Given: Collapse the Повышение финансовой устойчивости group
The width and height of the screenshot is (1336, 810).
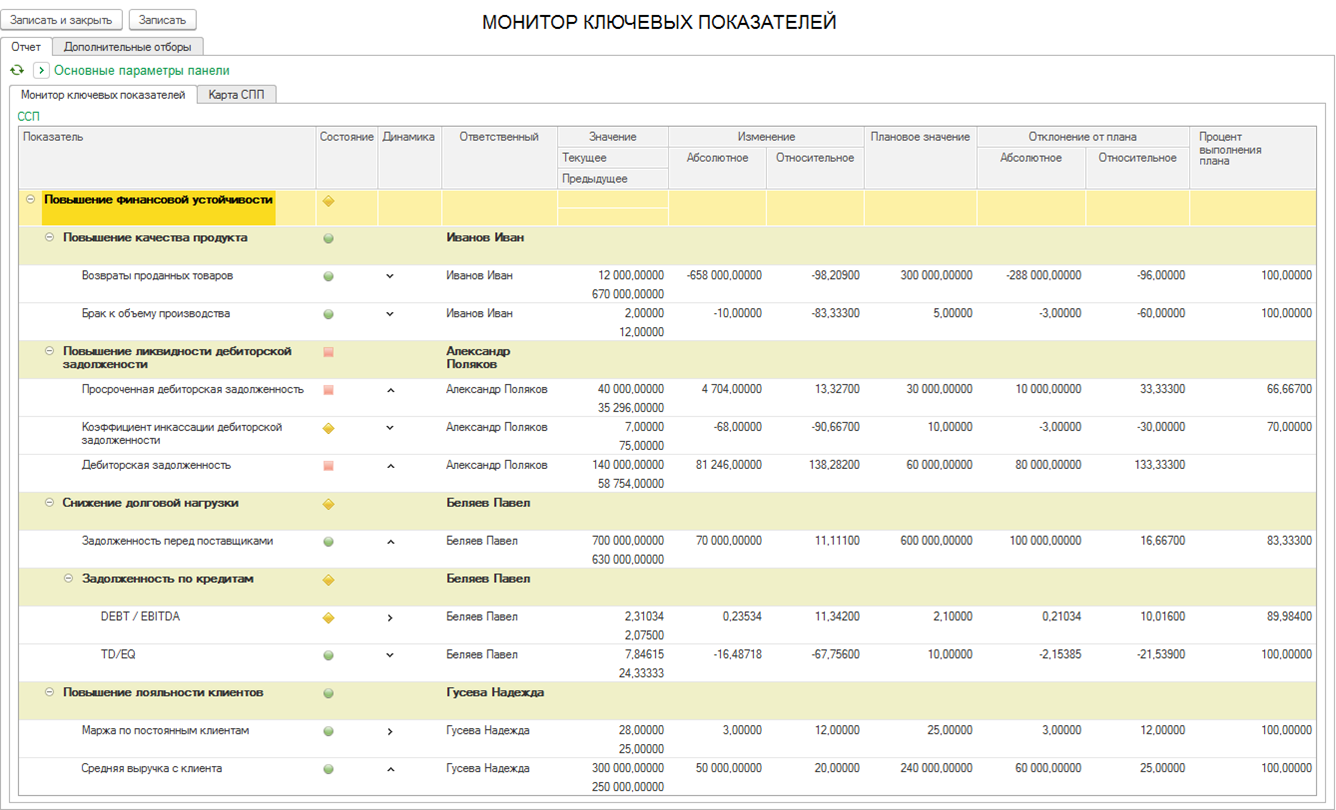Looking at the screenshot, I should (30, 200).
